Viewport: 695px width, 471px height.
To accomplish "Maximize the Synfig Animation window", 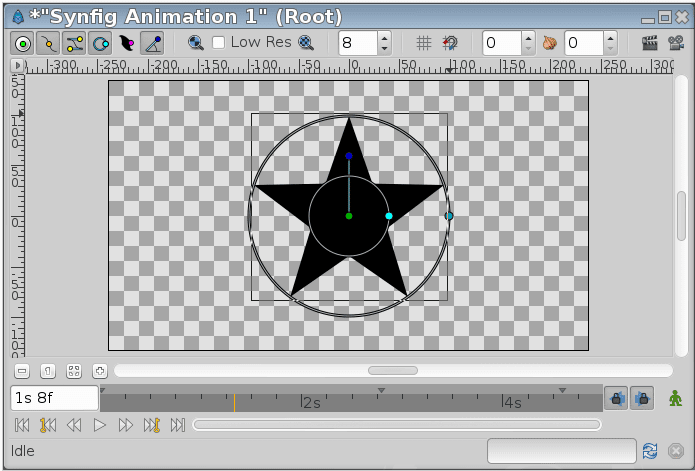I will click(665, 17).
